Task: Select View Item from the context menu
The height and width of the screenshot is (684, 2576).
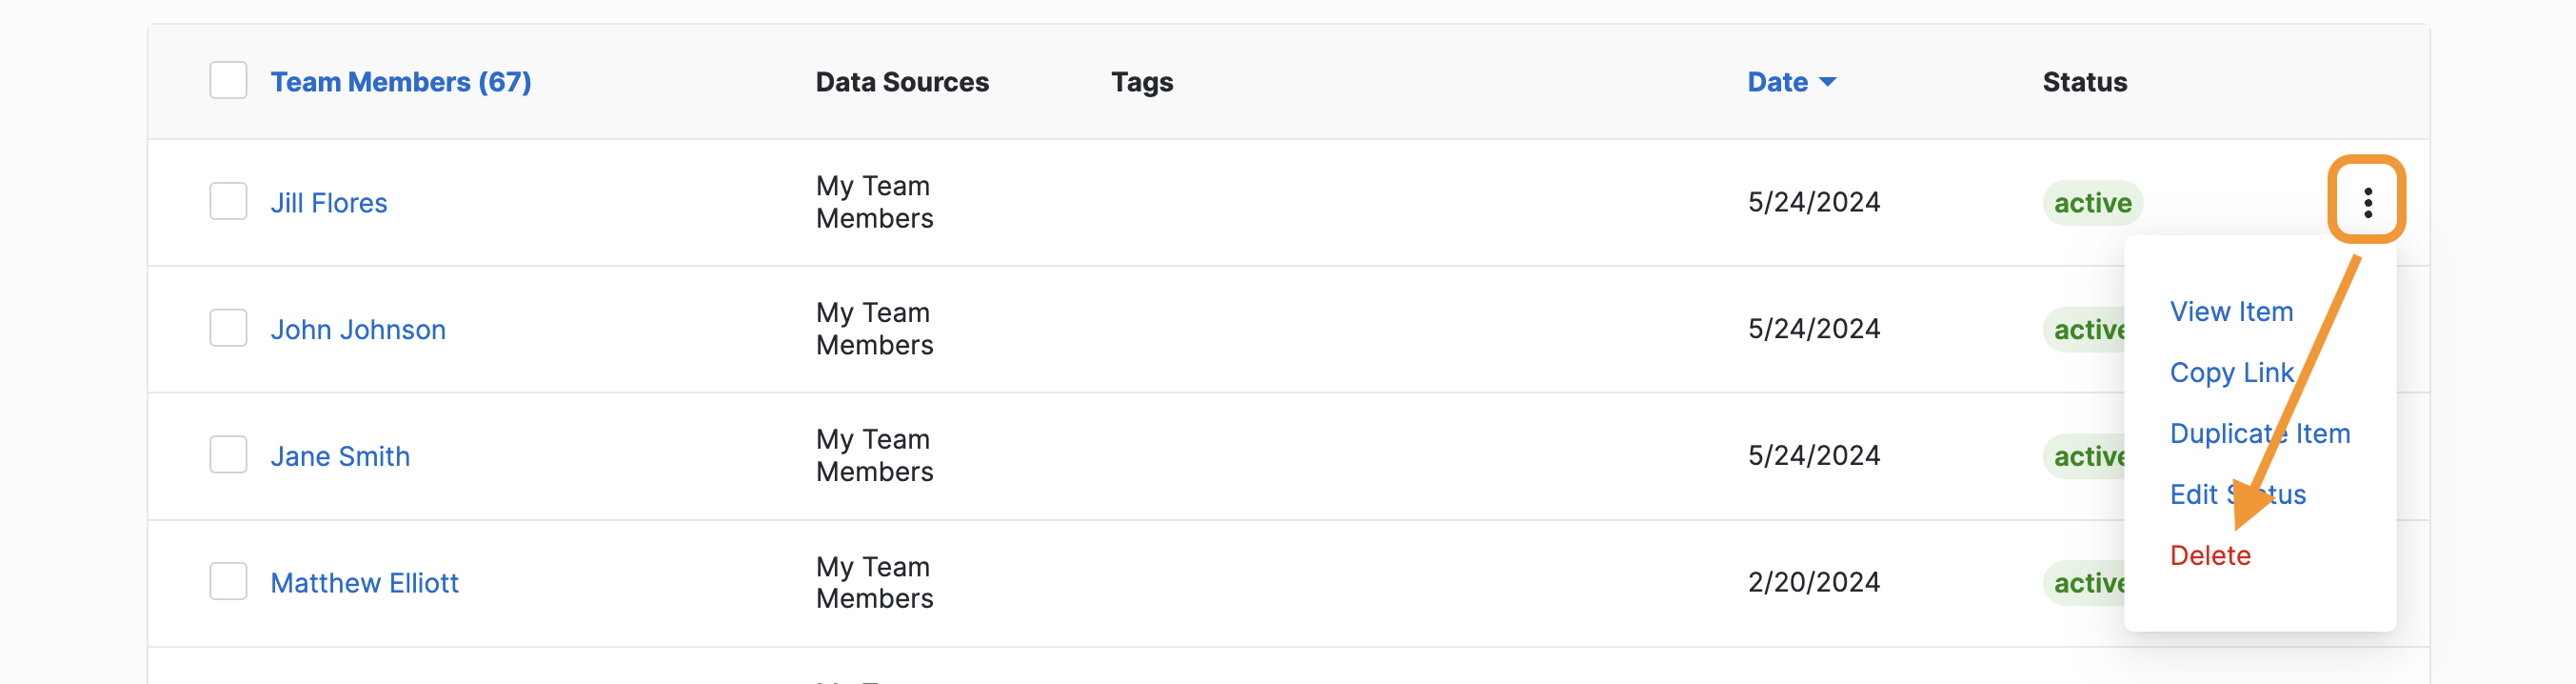Action: 2231,311
